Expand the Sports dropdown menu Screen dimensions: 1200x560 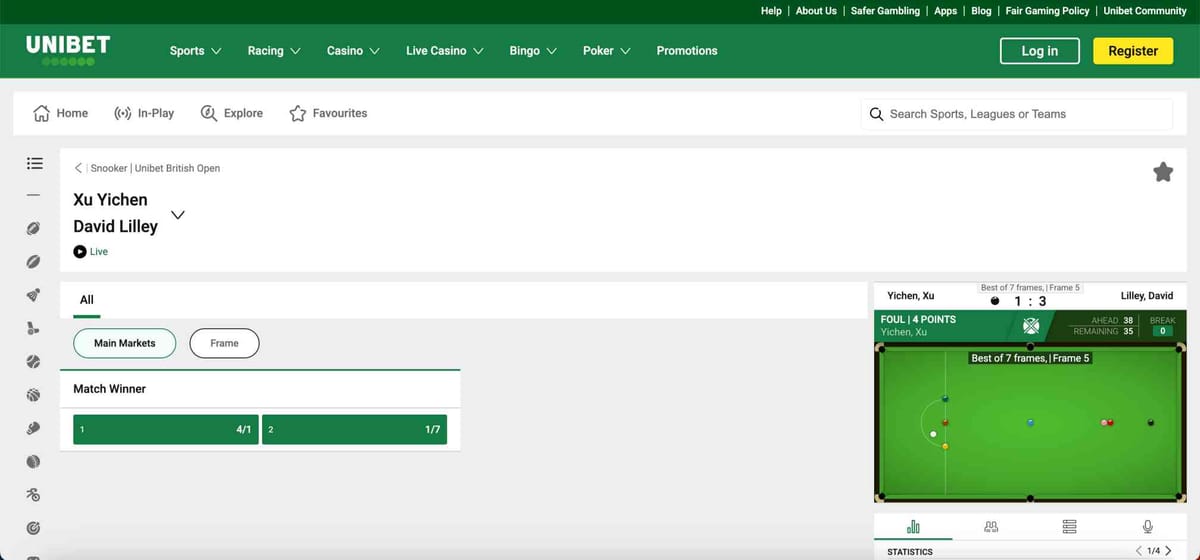point(196,51)
